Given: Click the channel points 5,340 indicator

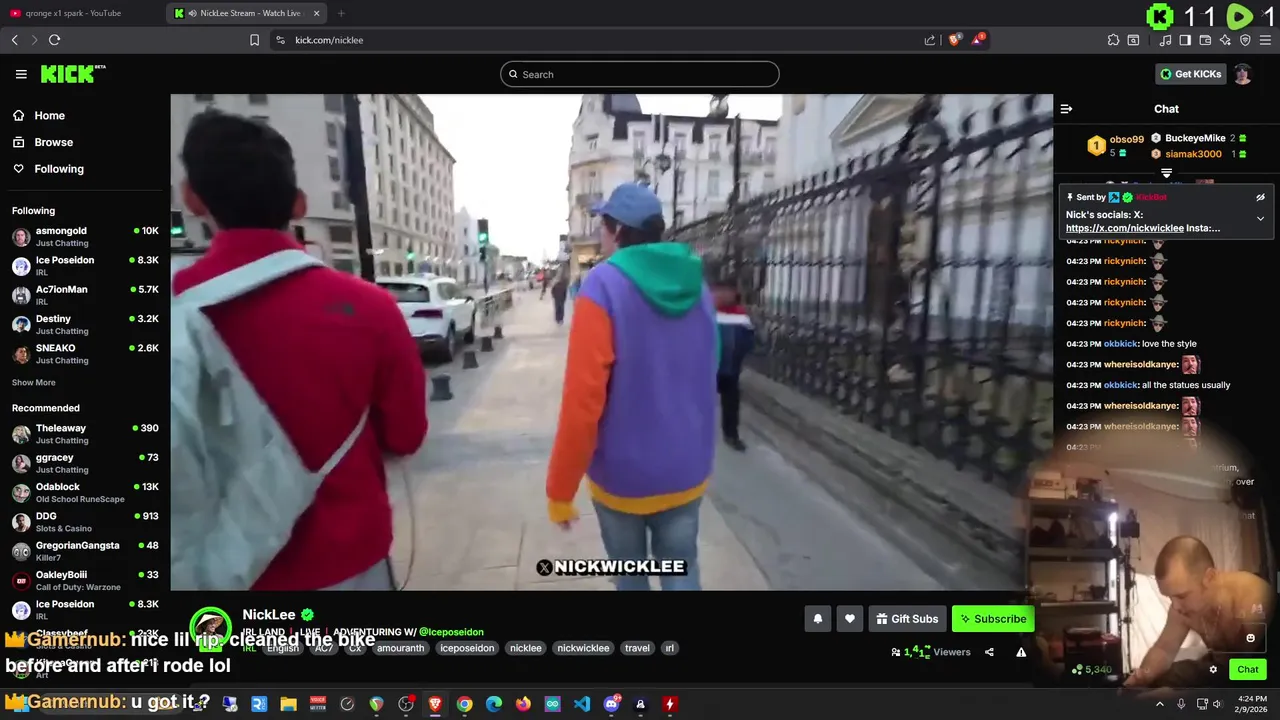Looking at the screenshot, I should (1092, 670).
